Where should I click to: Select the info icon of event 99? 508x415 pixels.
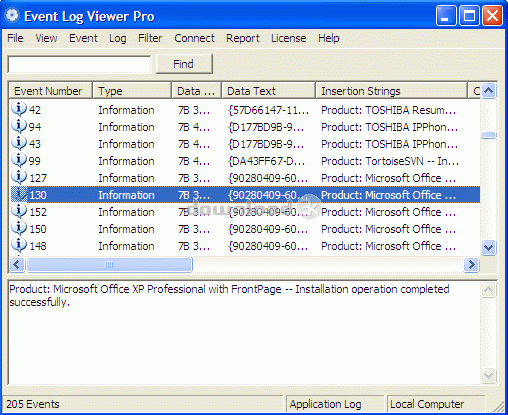pos(19,160)
